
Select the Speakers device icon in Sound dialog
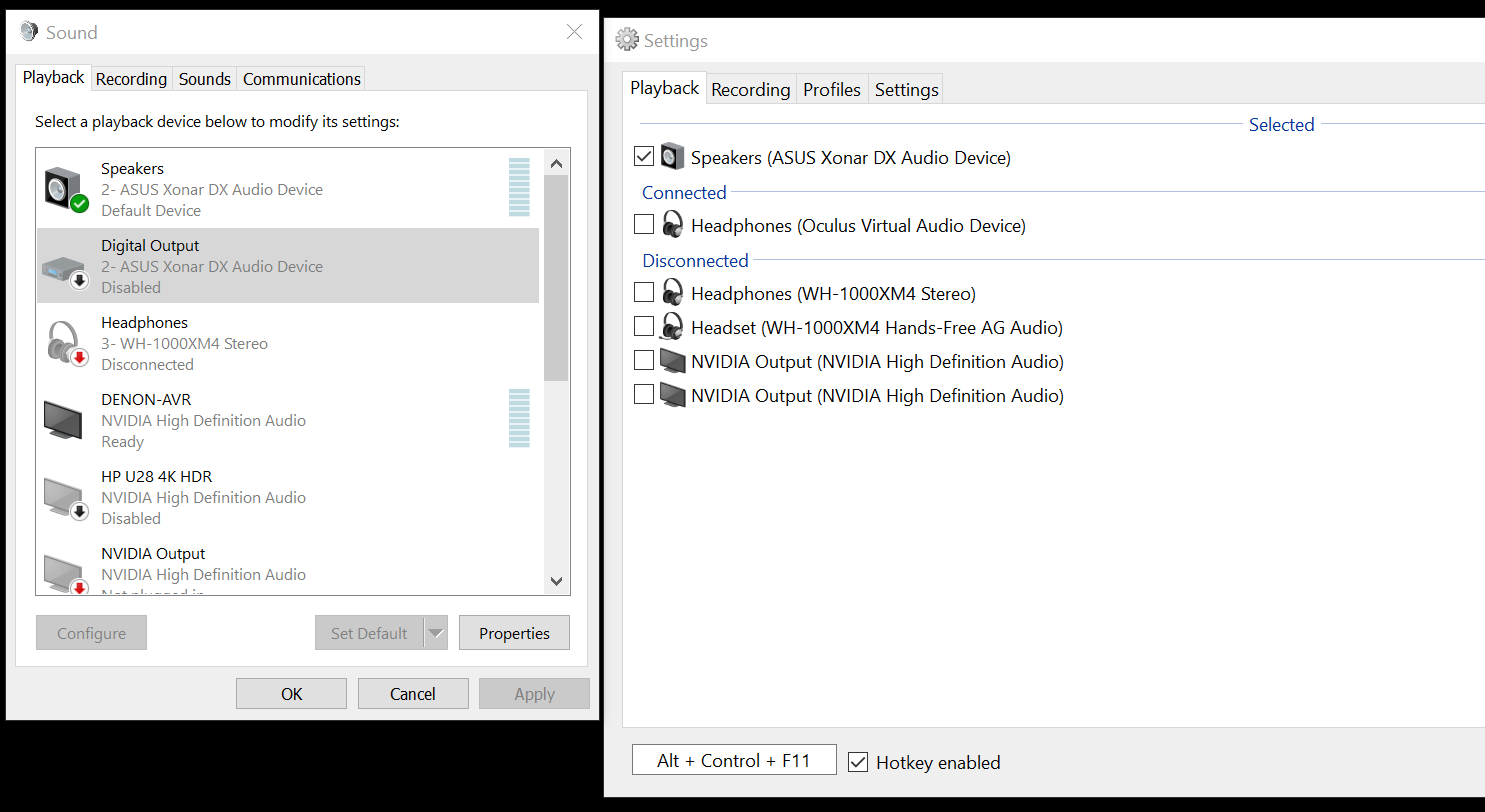coord(62,187)
